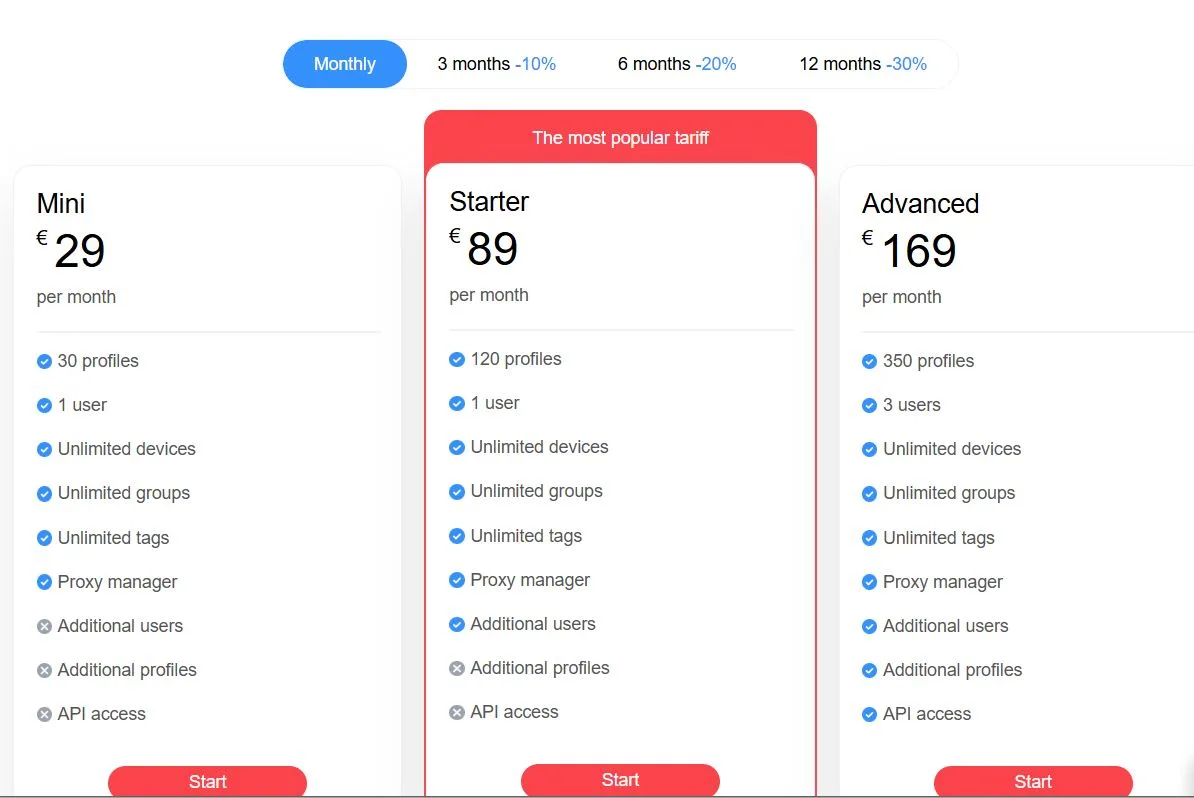Click gray X icon beside Mini Additional users
Screen dimensions: 1194x798
coord(44,626)
